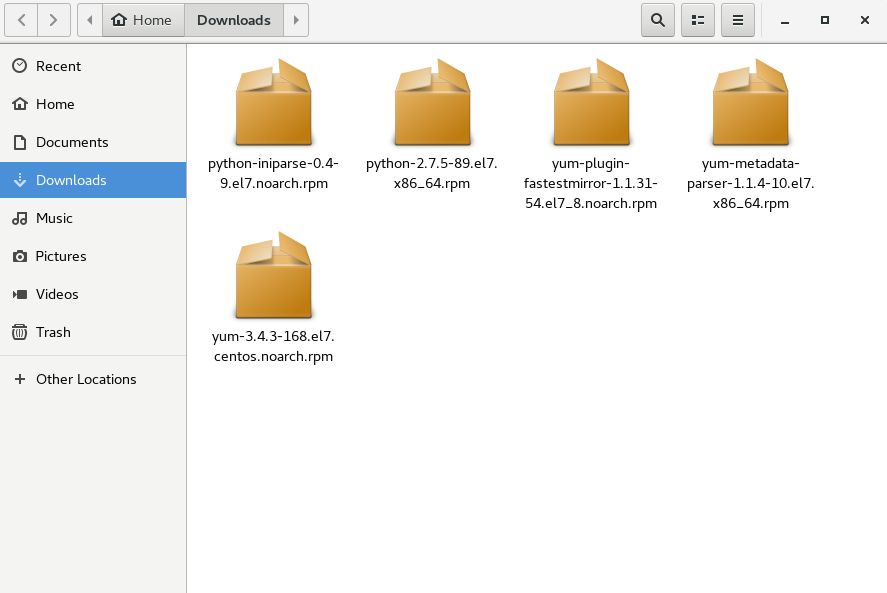Open Other Locations via sidebar label

click(86, 379)
